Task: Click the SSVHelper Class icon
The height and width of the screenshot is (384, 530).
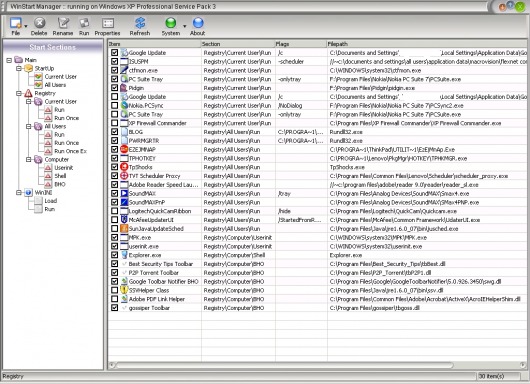Action: 124,290
